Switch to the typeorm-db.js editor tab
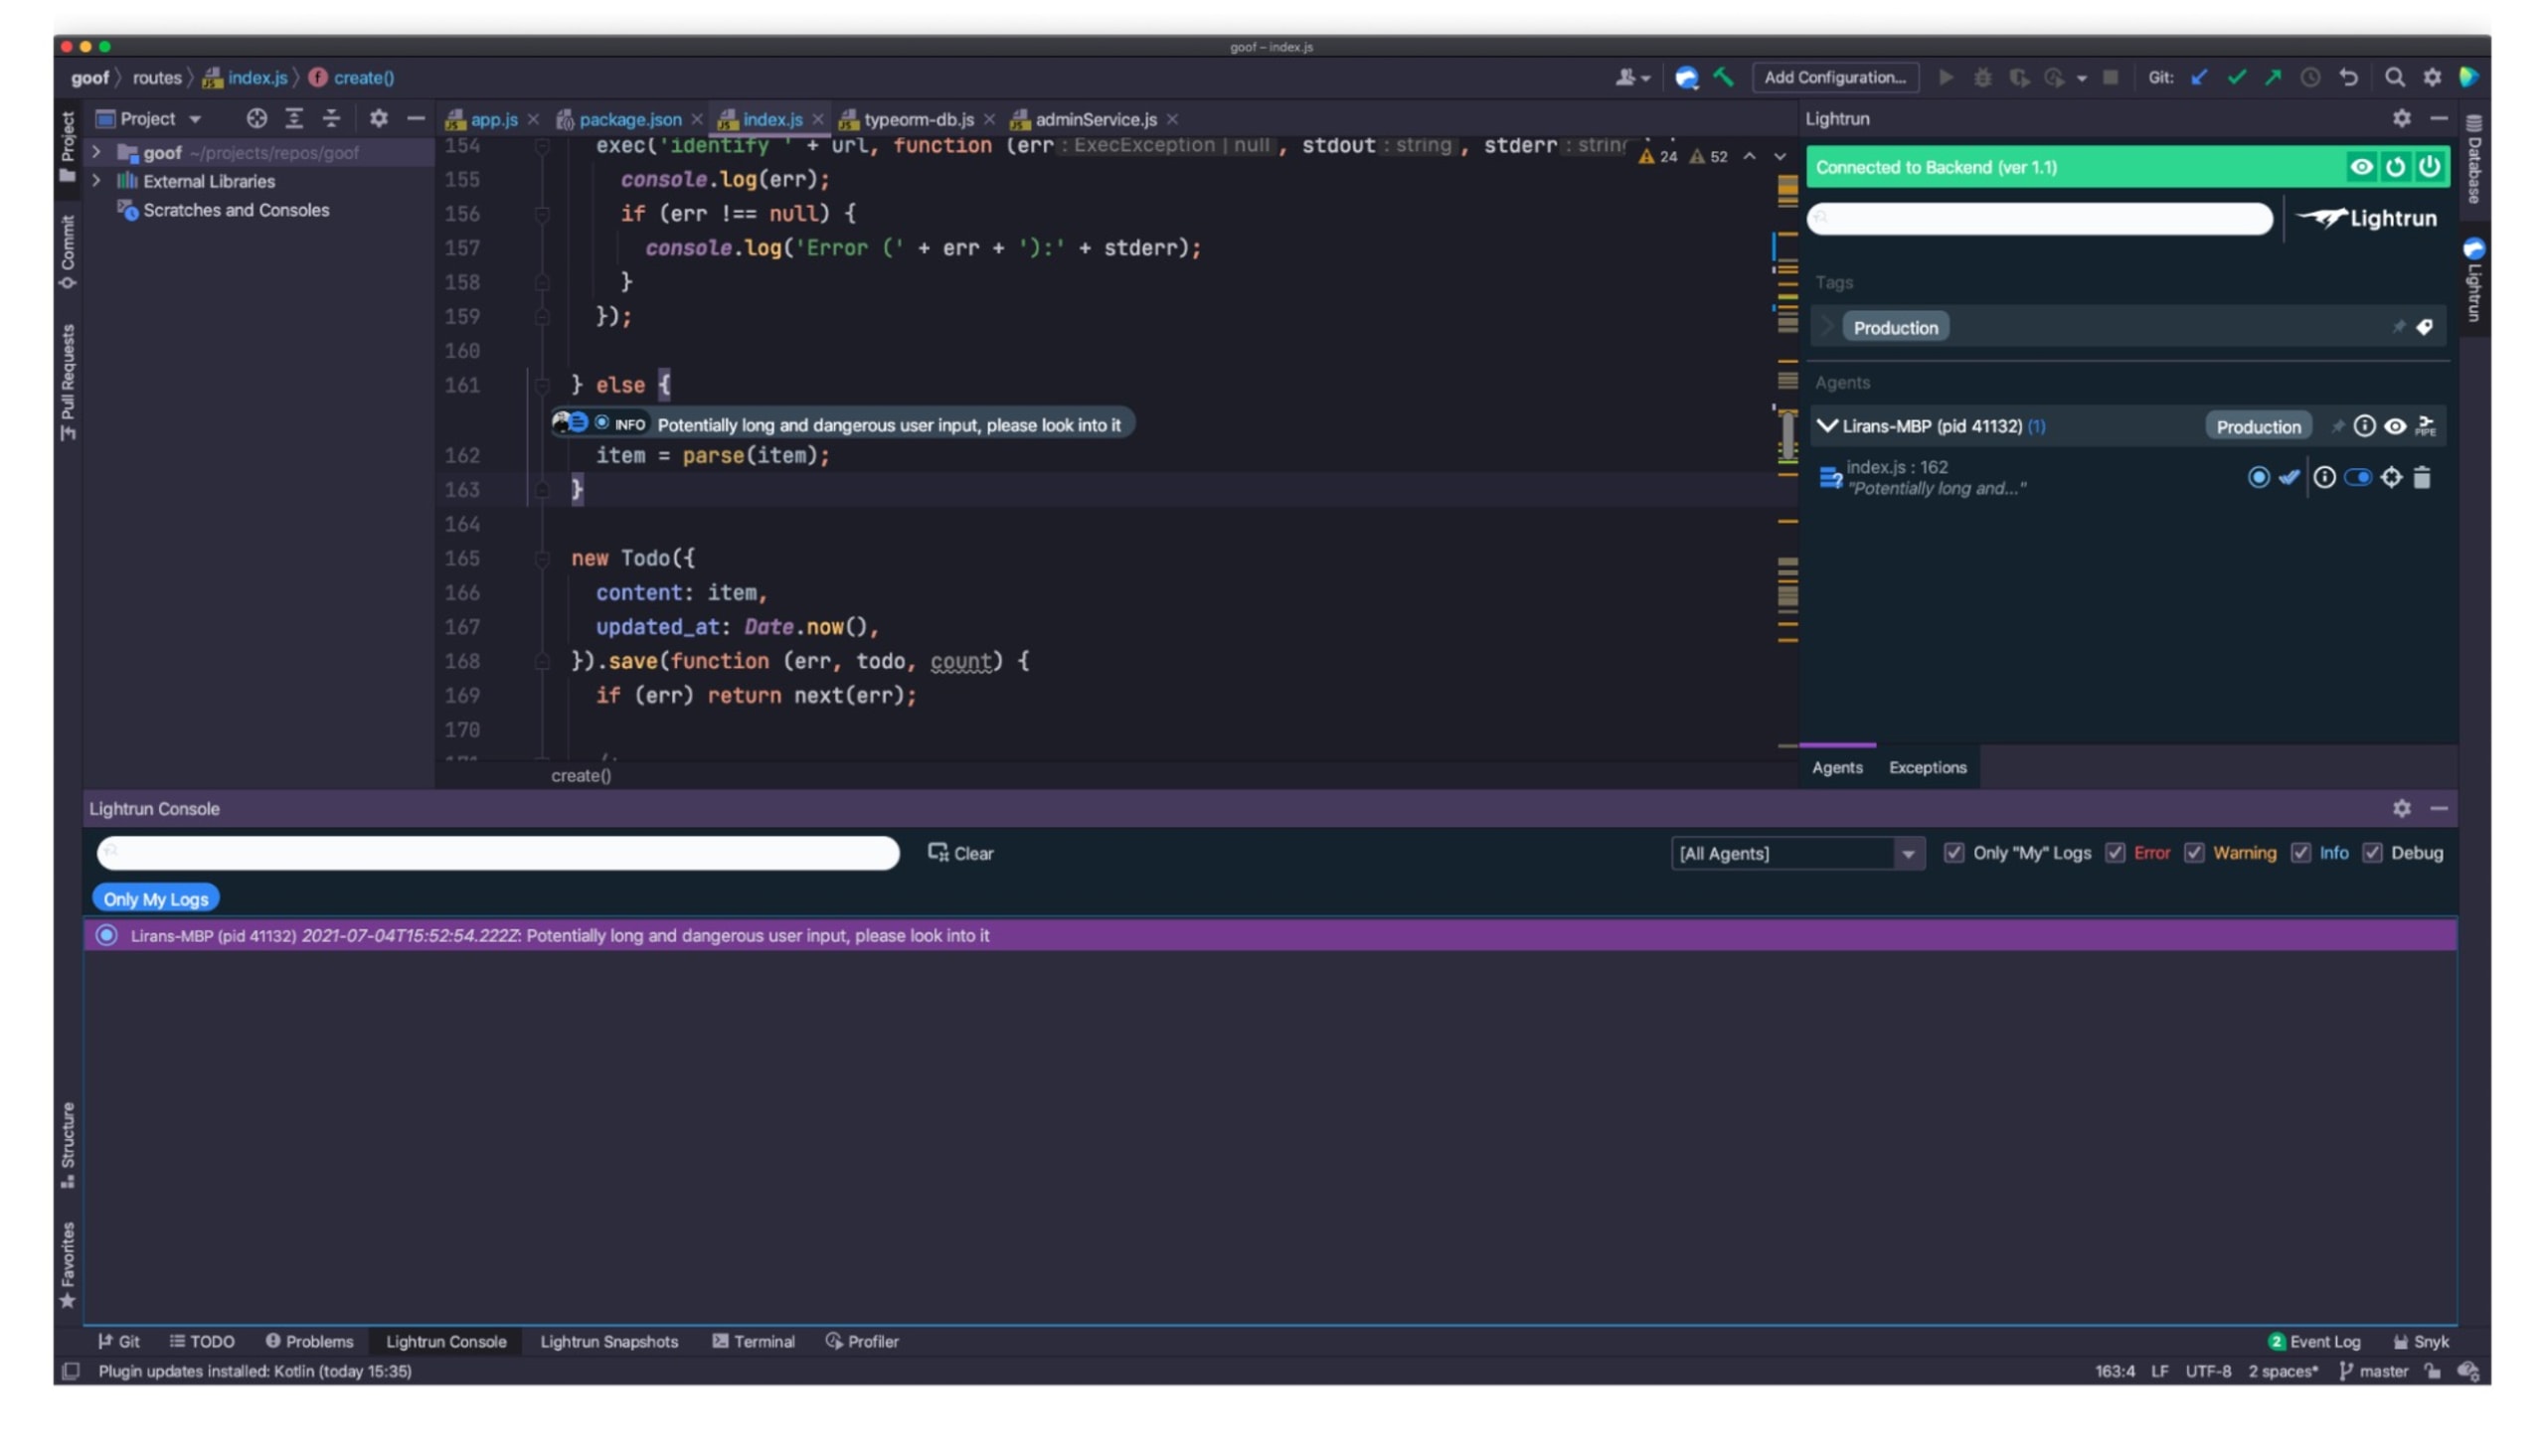 coord(918,119)
